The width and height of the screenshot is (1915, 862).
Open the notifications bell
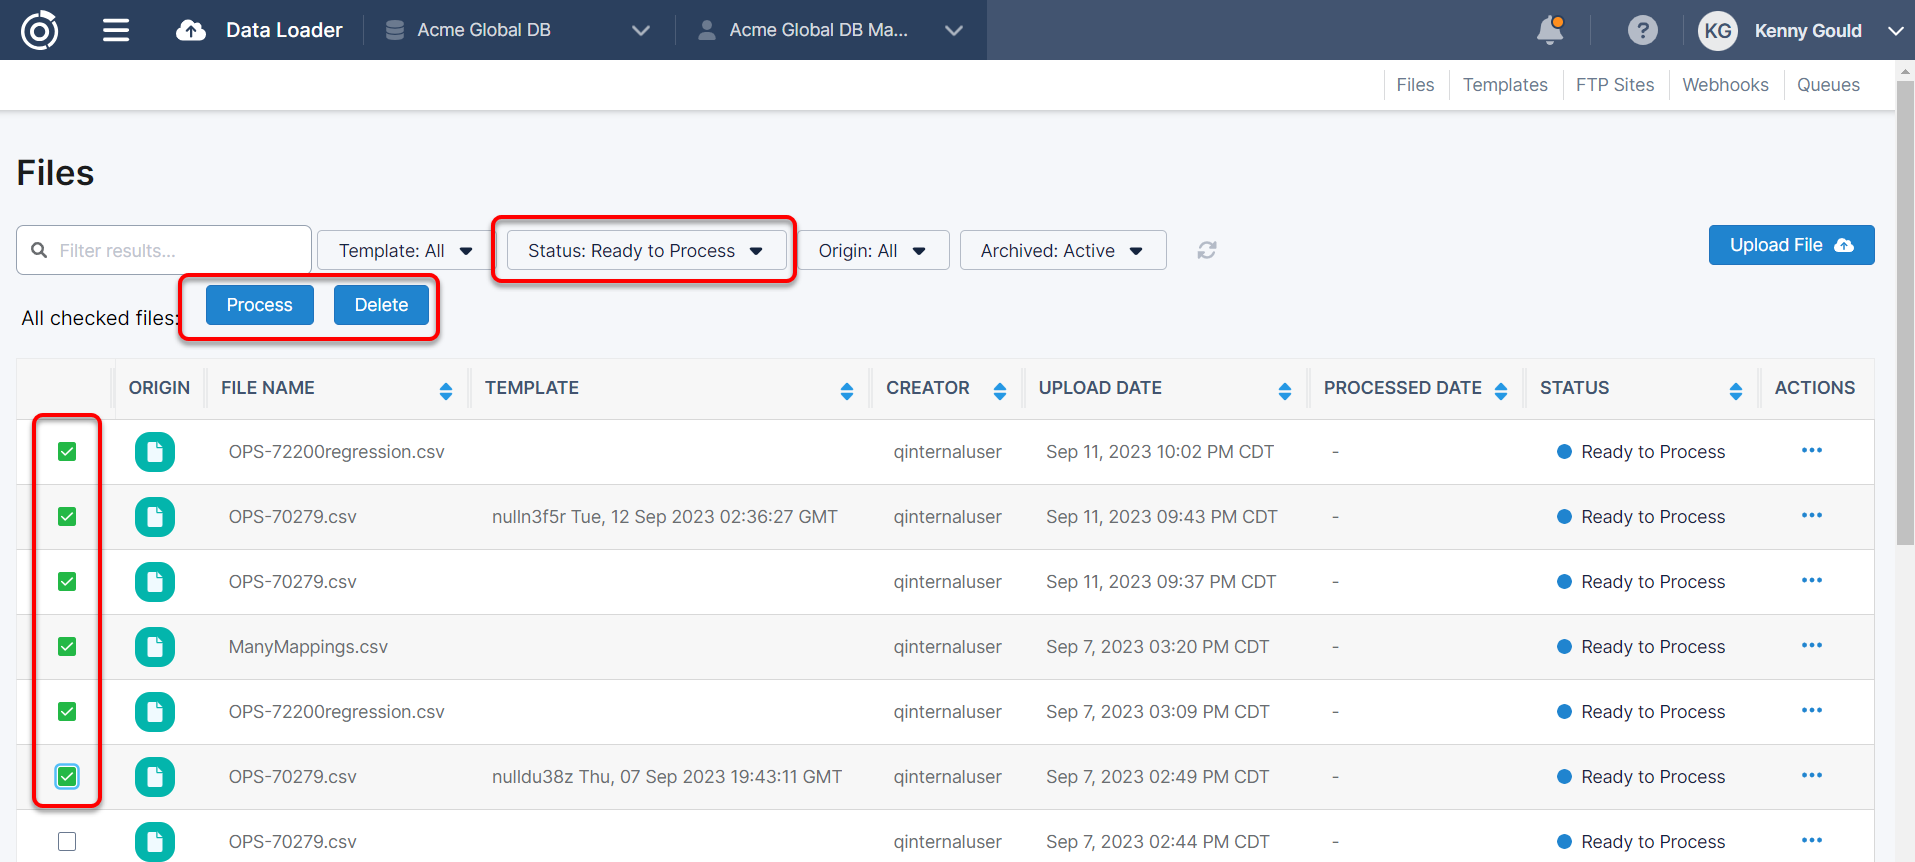tap(1549, 30)
